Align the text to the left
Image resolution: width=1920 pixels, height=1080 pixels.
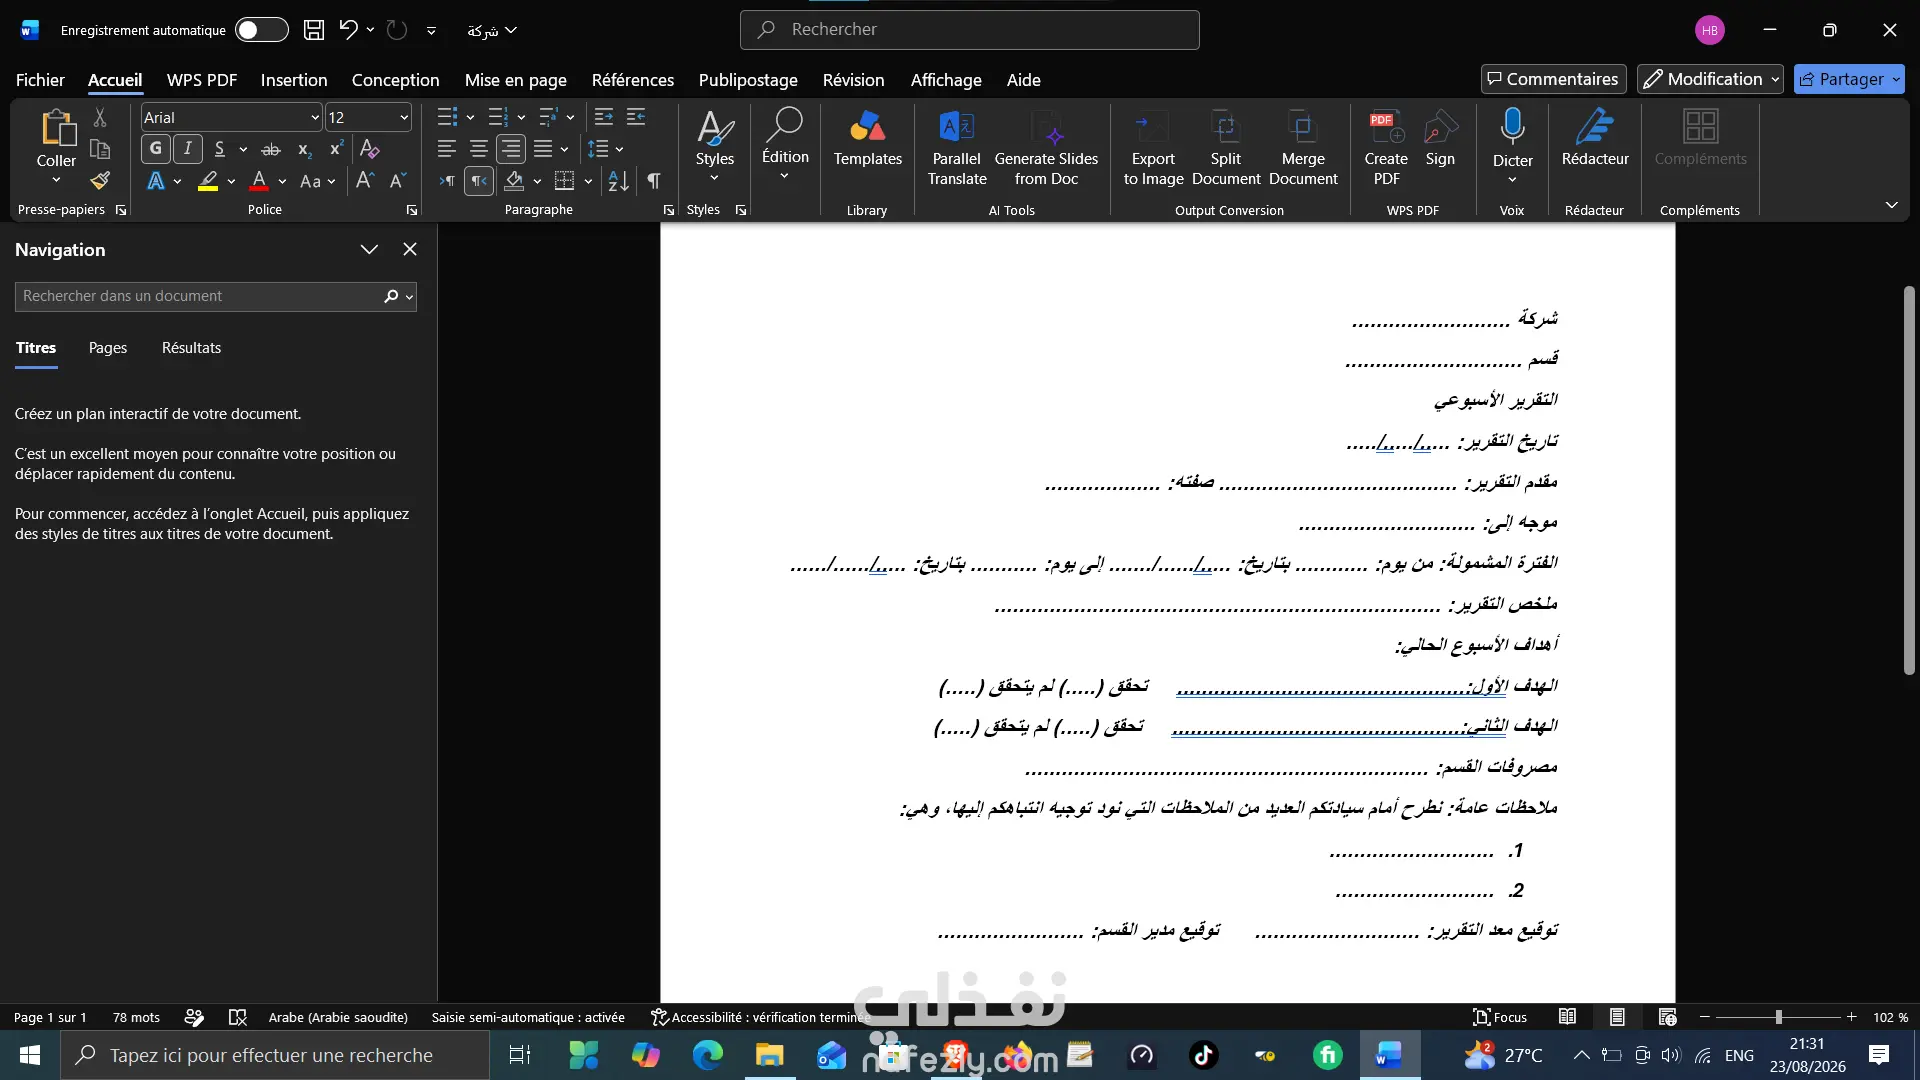pos(447,149)
